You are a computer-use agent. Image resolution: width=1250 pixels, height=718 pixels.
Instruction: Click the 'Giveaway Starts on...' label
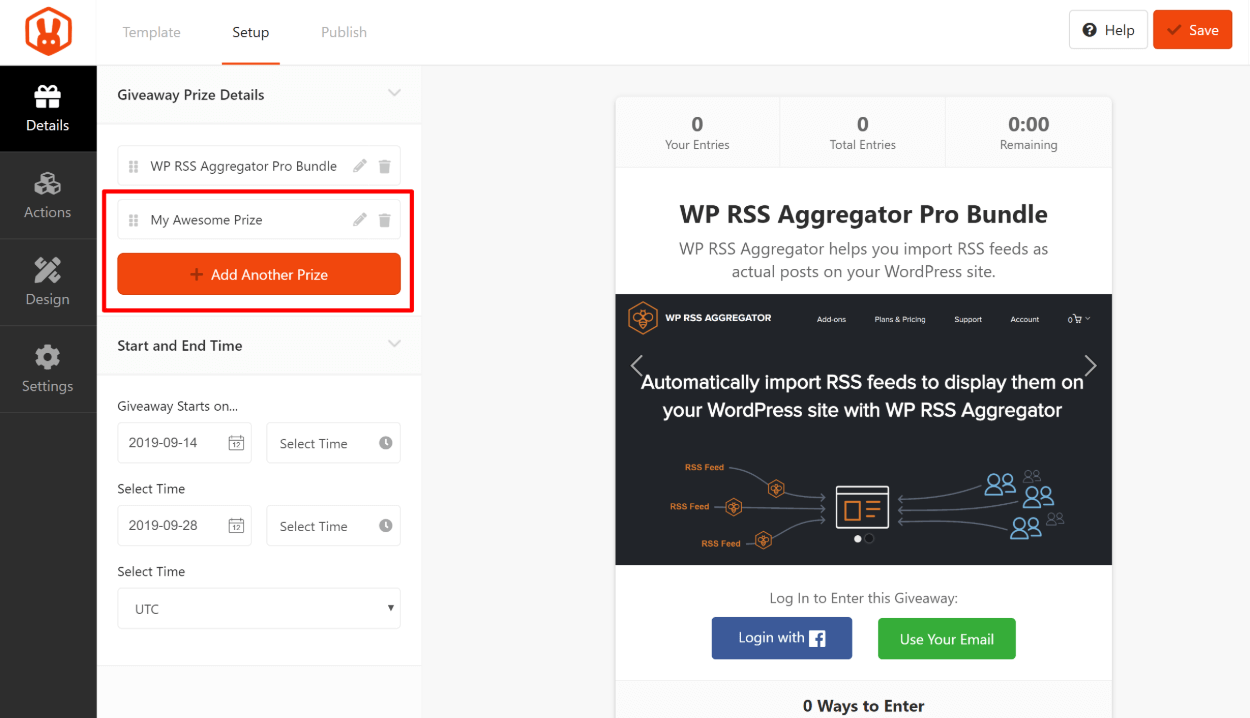coord(178,406)
